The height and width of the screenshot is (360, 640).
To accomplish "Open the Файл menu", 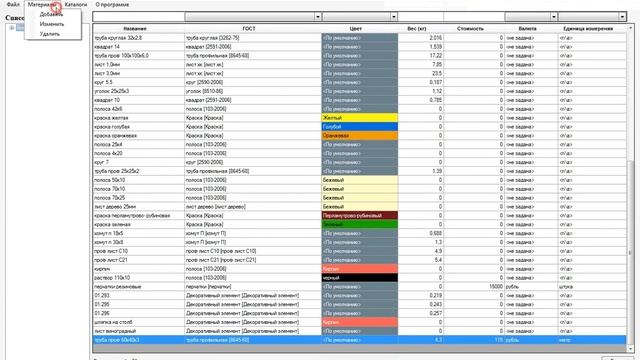I will [13, 4].
